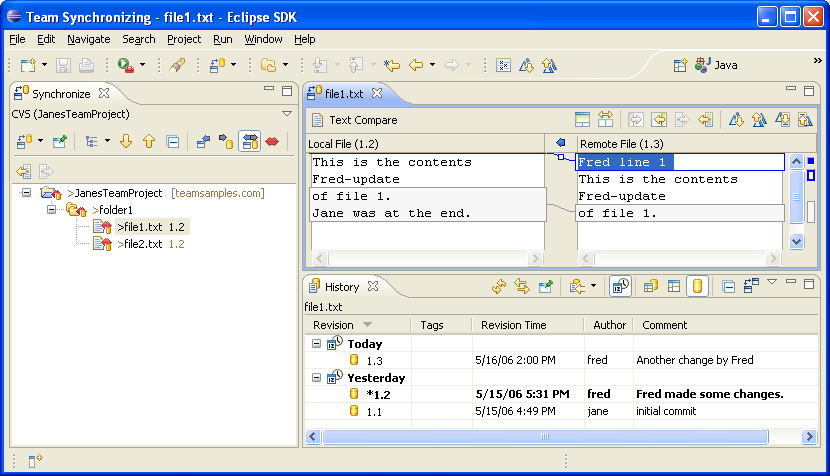The height and width of the screenshot is (476, 830).
Task: Toggle Incoming/Outgoing Mode button
Action: point(249,141)
